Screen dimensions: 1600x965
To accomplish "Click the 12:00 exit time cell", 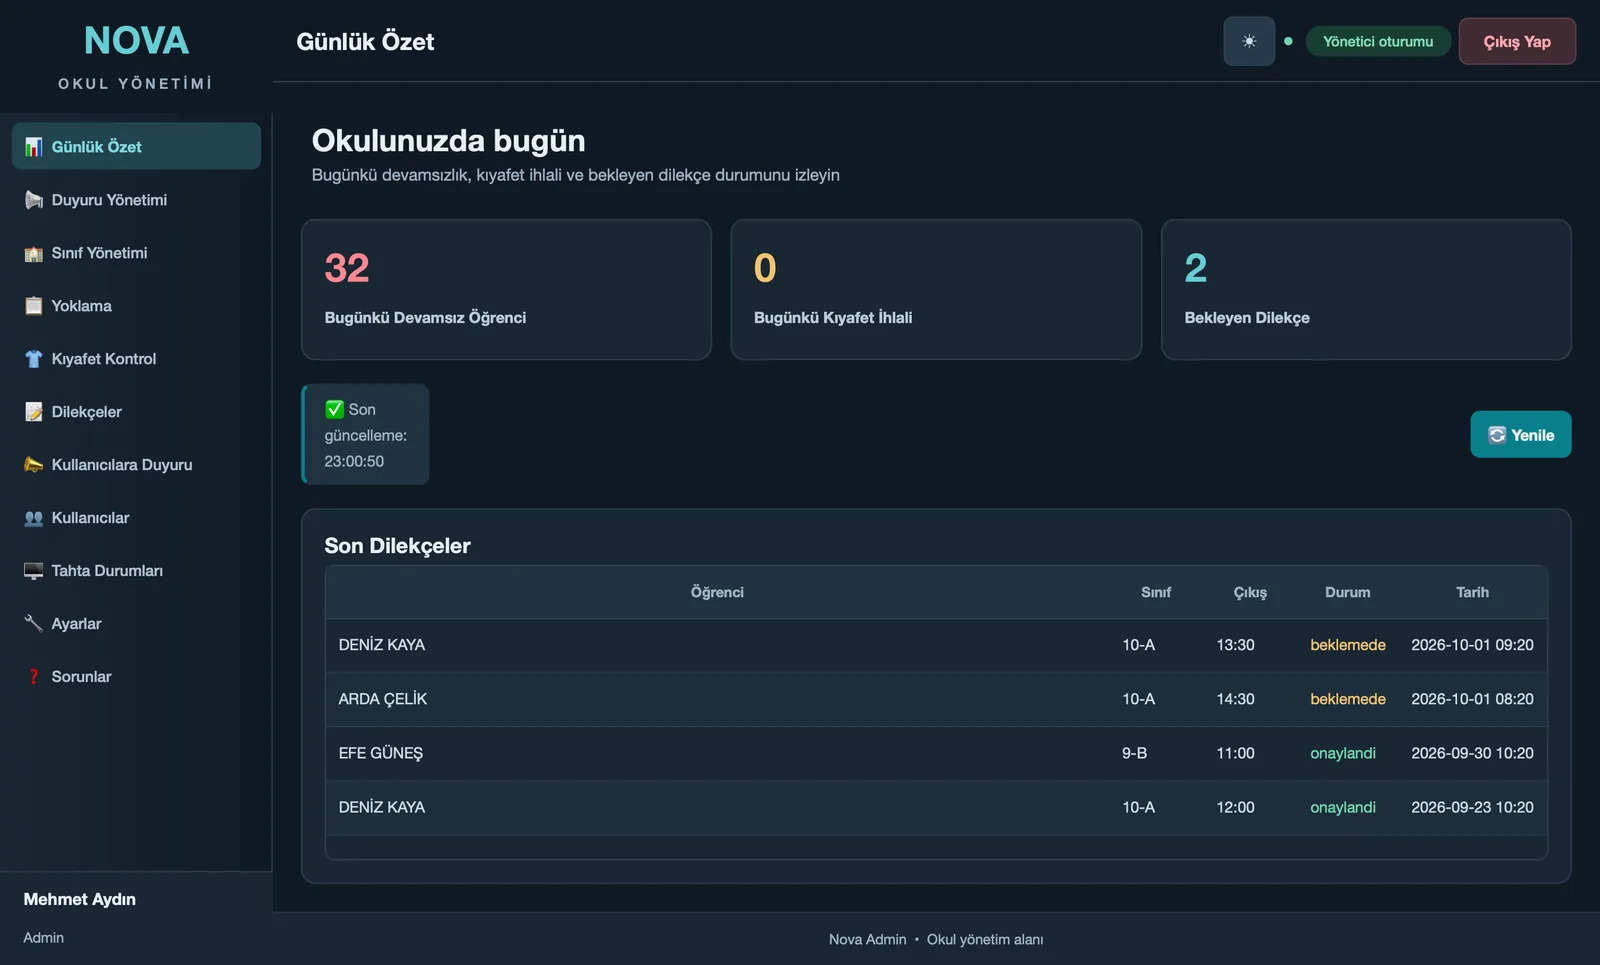I will tap(1235, 807).
